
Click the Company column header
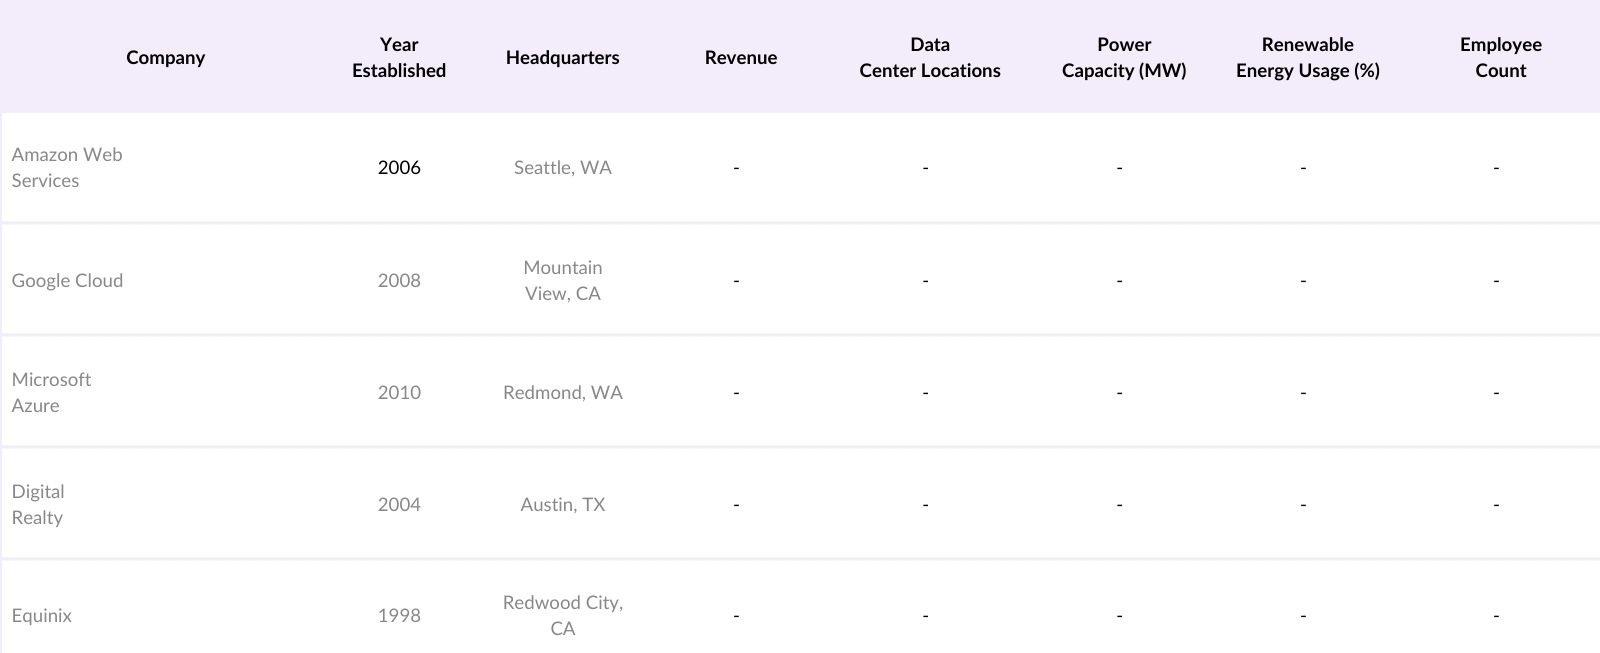click(165, 57)
